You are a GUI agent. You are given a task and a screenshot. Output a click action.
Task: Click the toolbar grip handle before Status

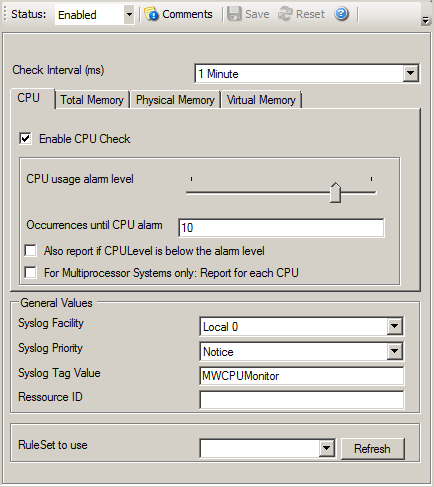(x=5, y=14)
